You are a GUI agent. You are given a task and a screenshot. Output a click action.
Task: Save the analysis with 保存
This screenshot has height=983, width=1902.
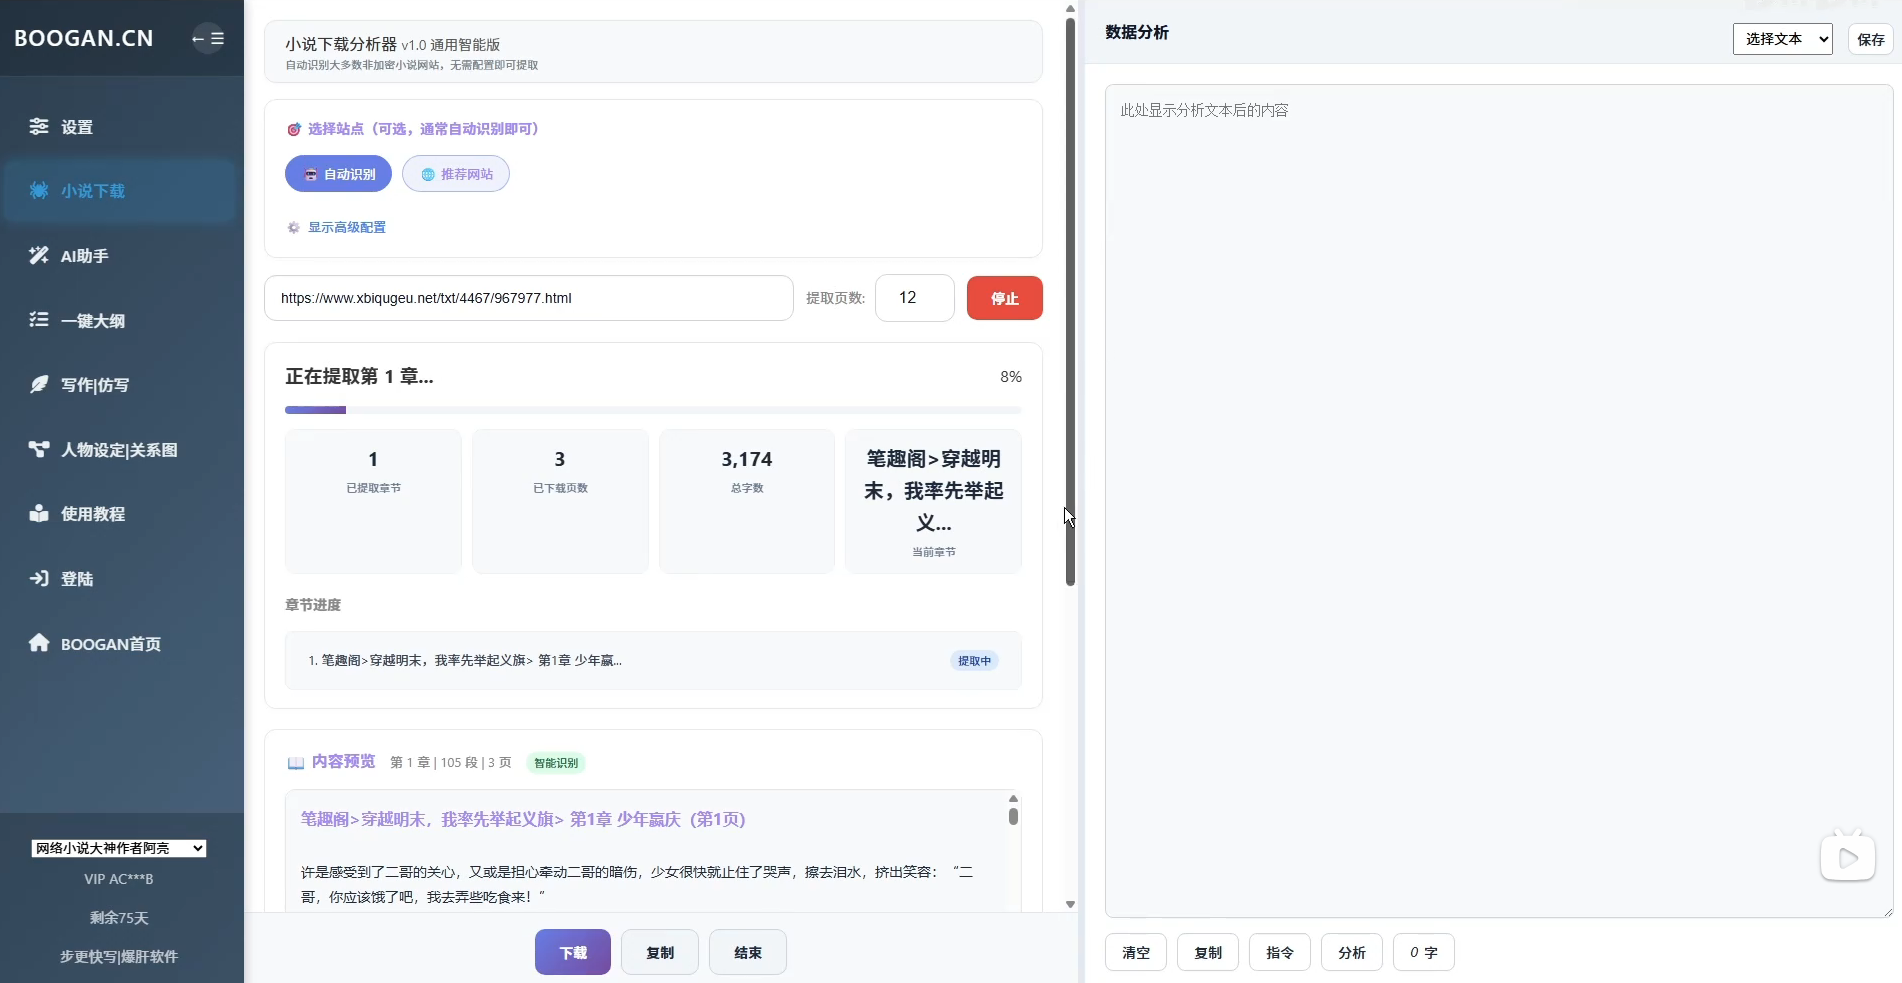1871,39
